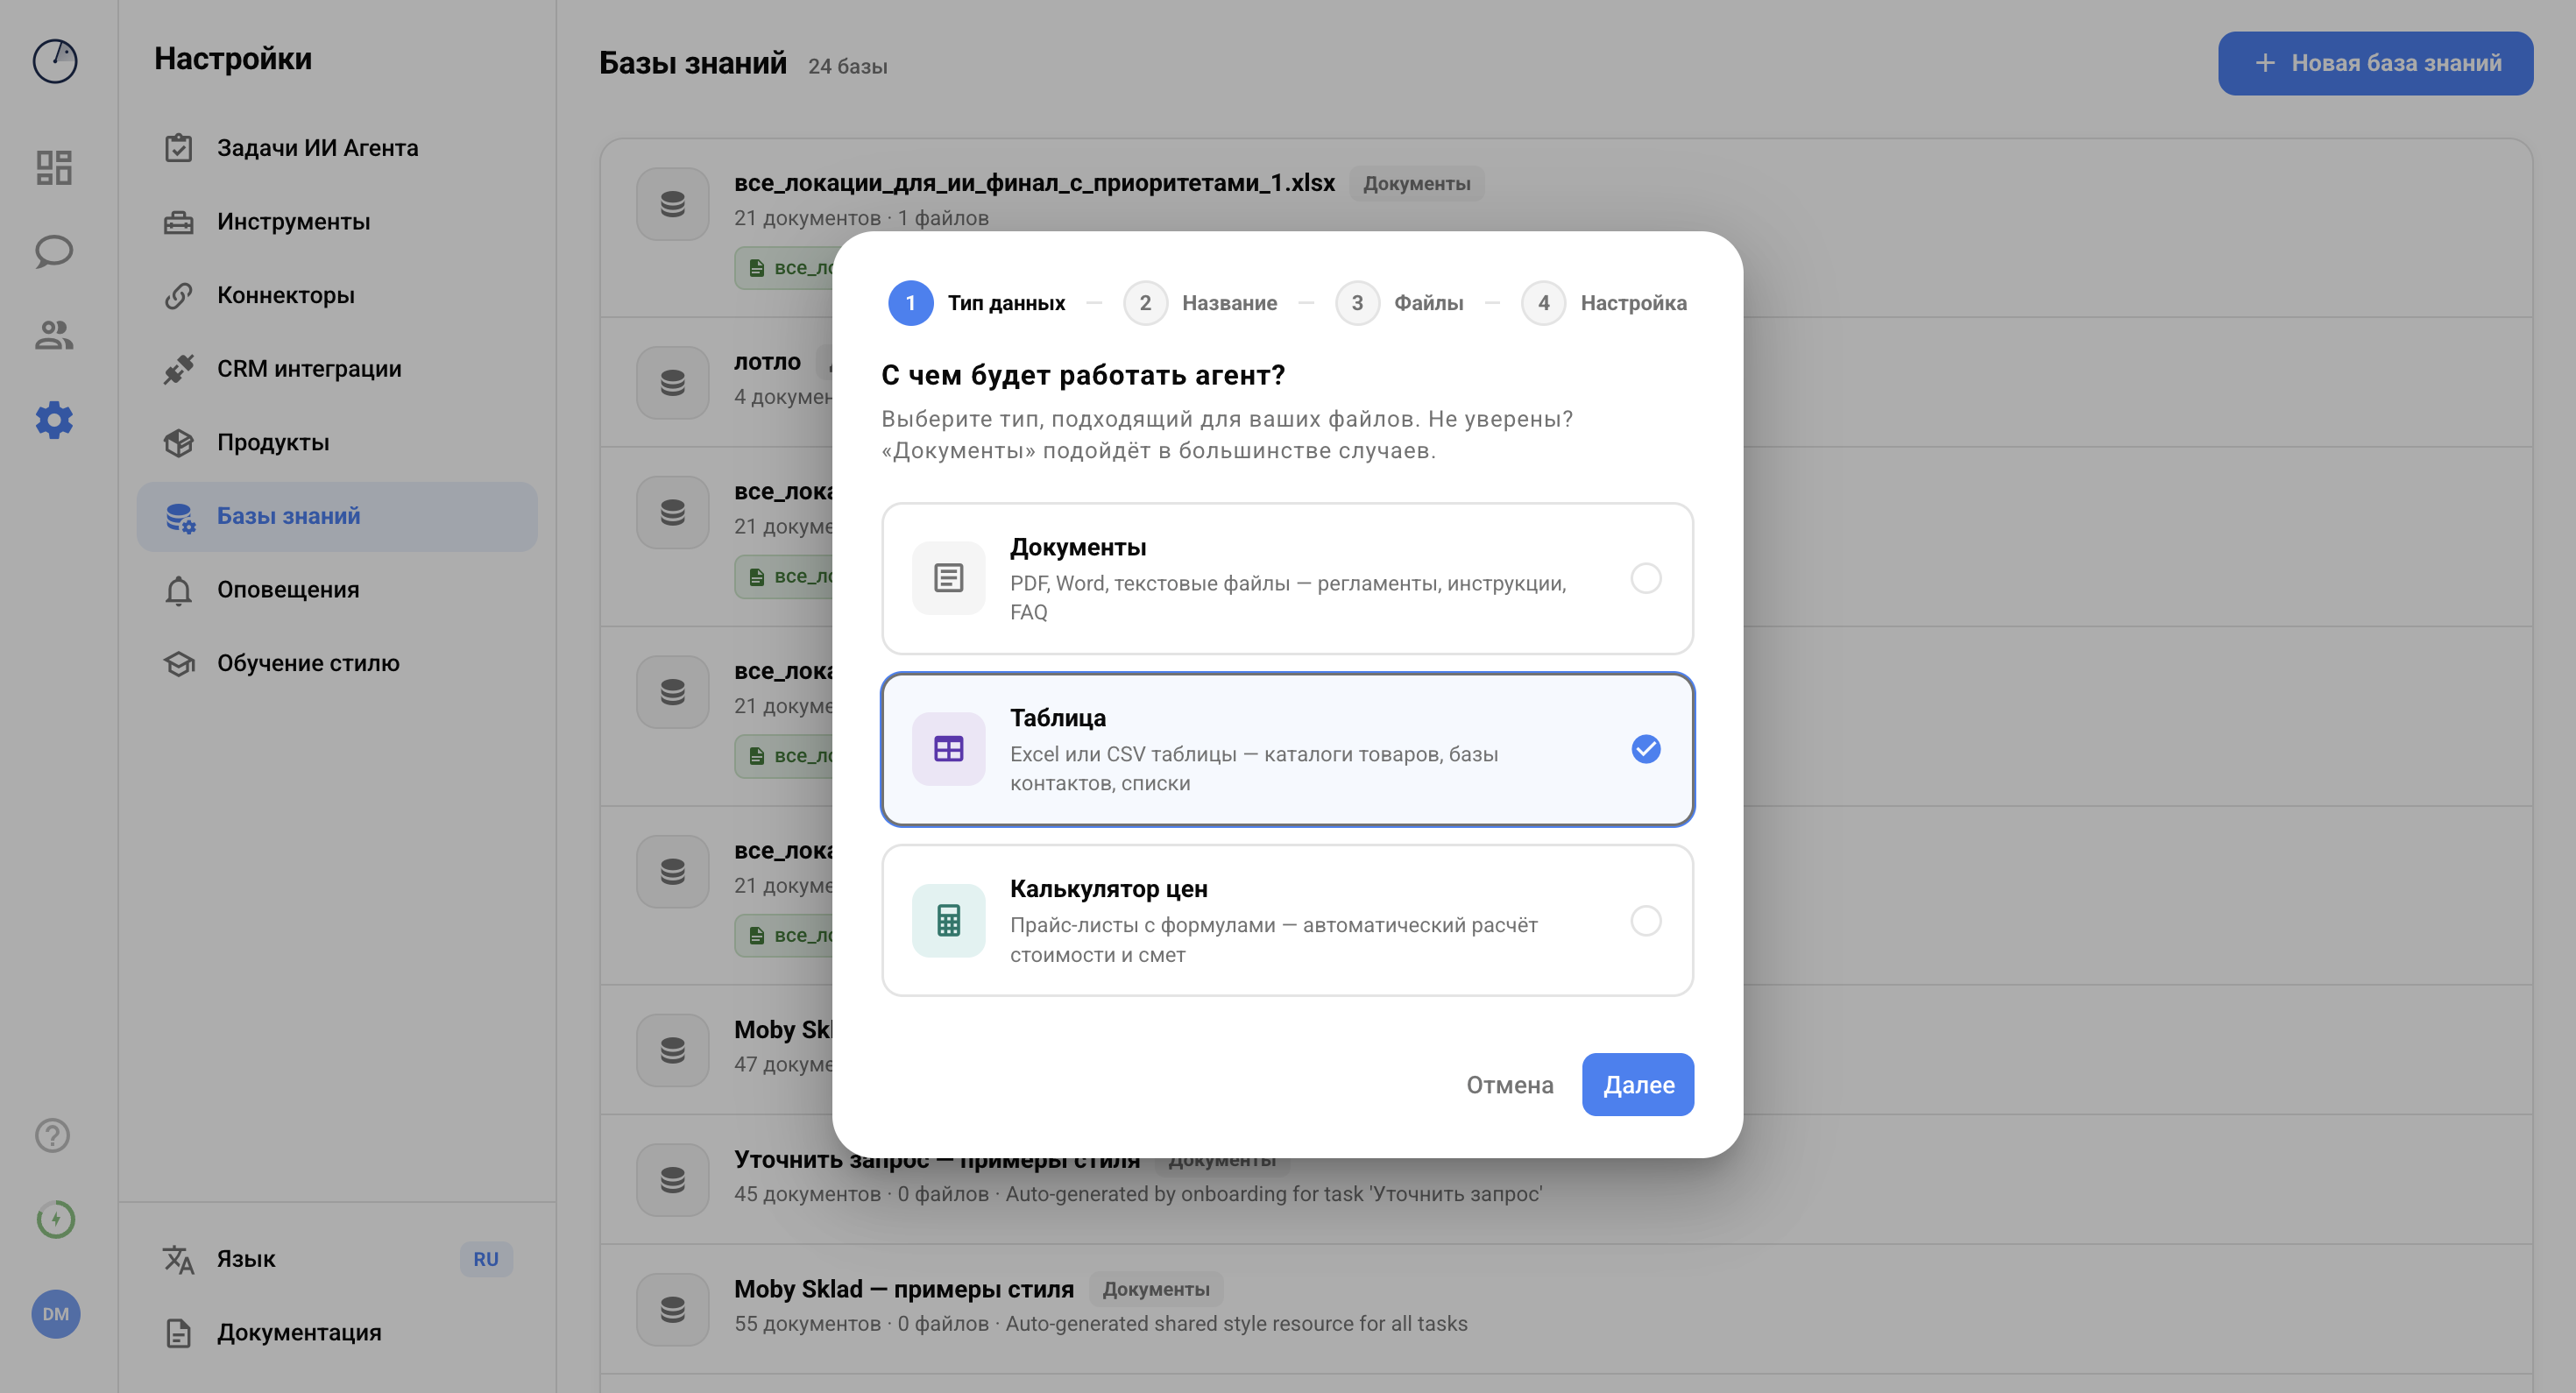Click Отмена to cancel the wizard
Image resolution: width=2576 pixels, height=1393 pixels.
[1509, 1085]
